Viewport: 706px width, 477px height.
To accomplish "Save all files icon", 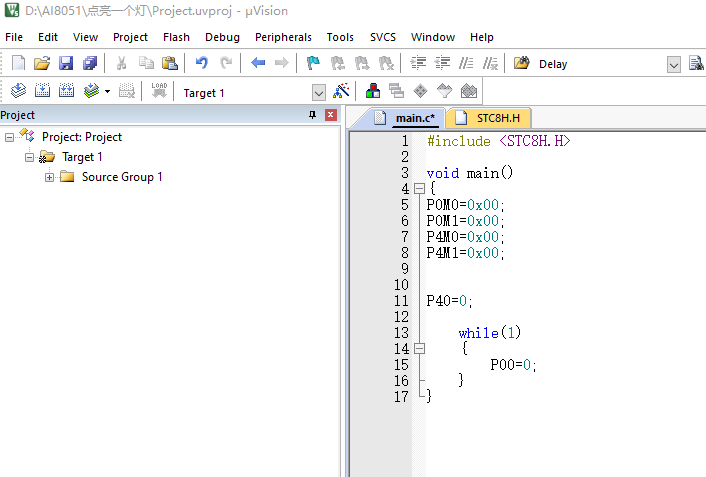I will click(x=90, y=63).
